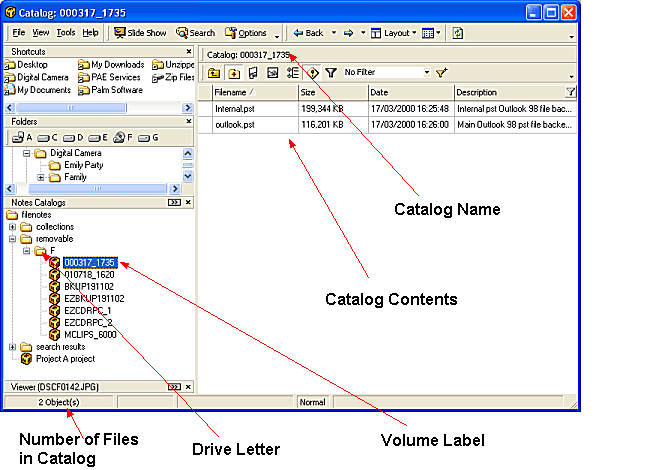Screen dimensions: 650x470
Task: Expand the collections tree node
Action: (13, 227)
